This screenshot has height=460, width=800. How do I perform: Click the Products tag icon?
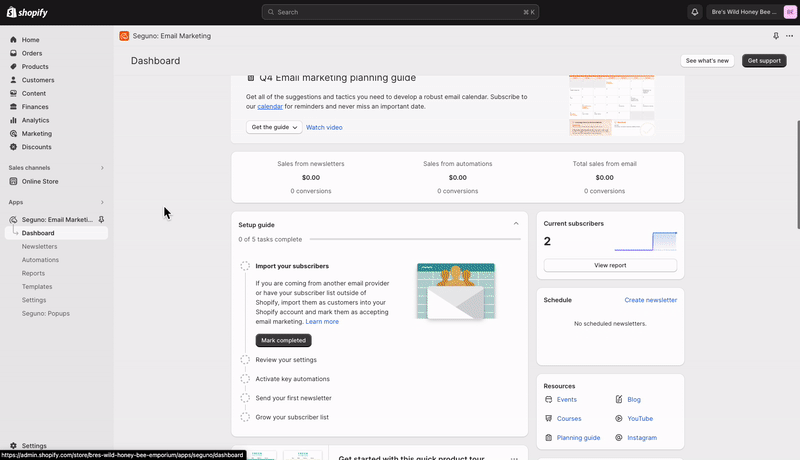[13, 66]
